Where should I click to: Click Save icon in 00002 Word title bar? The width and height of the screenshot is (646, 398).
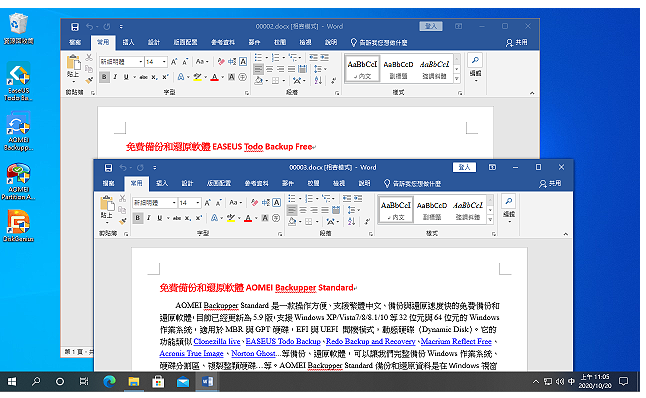tap(75, 27)
